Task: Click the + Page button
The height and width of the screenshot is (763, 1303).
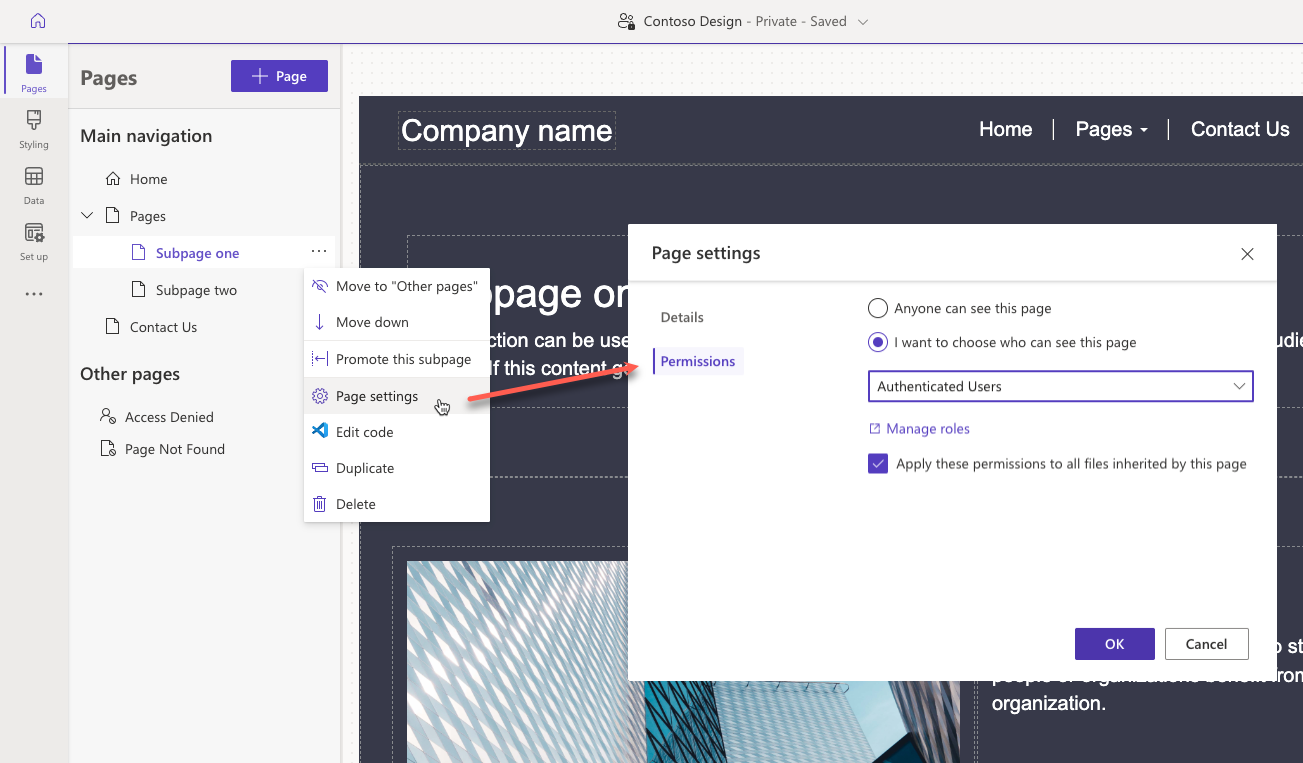Action: [279, 76]
